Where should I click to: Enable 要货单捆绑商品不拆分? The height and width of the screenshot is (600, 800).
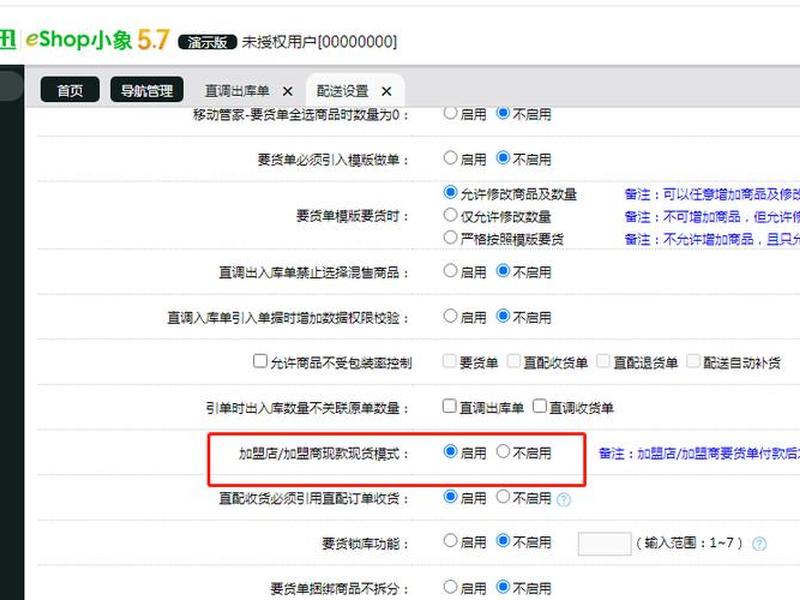point(450,586)
